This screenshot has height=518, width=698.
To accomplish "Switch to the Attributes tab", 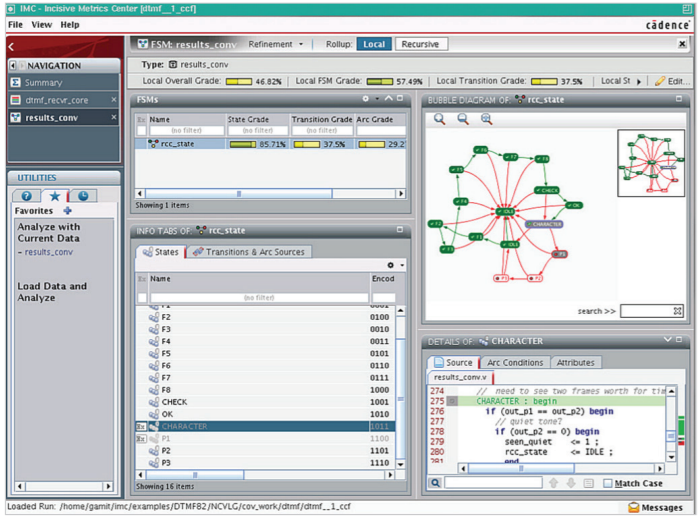I will click(576, 362).
